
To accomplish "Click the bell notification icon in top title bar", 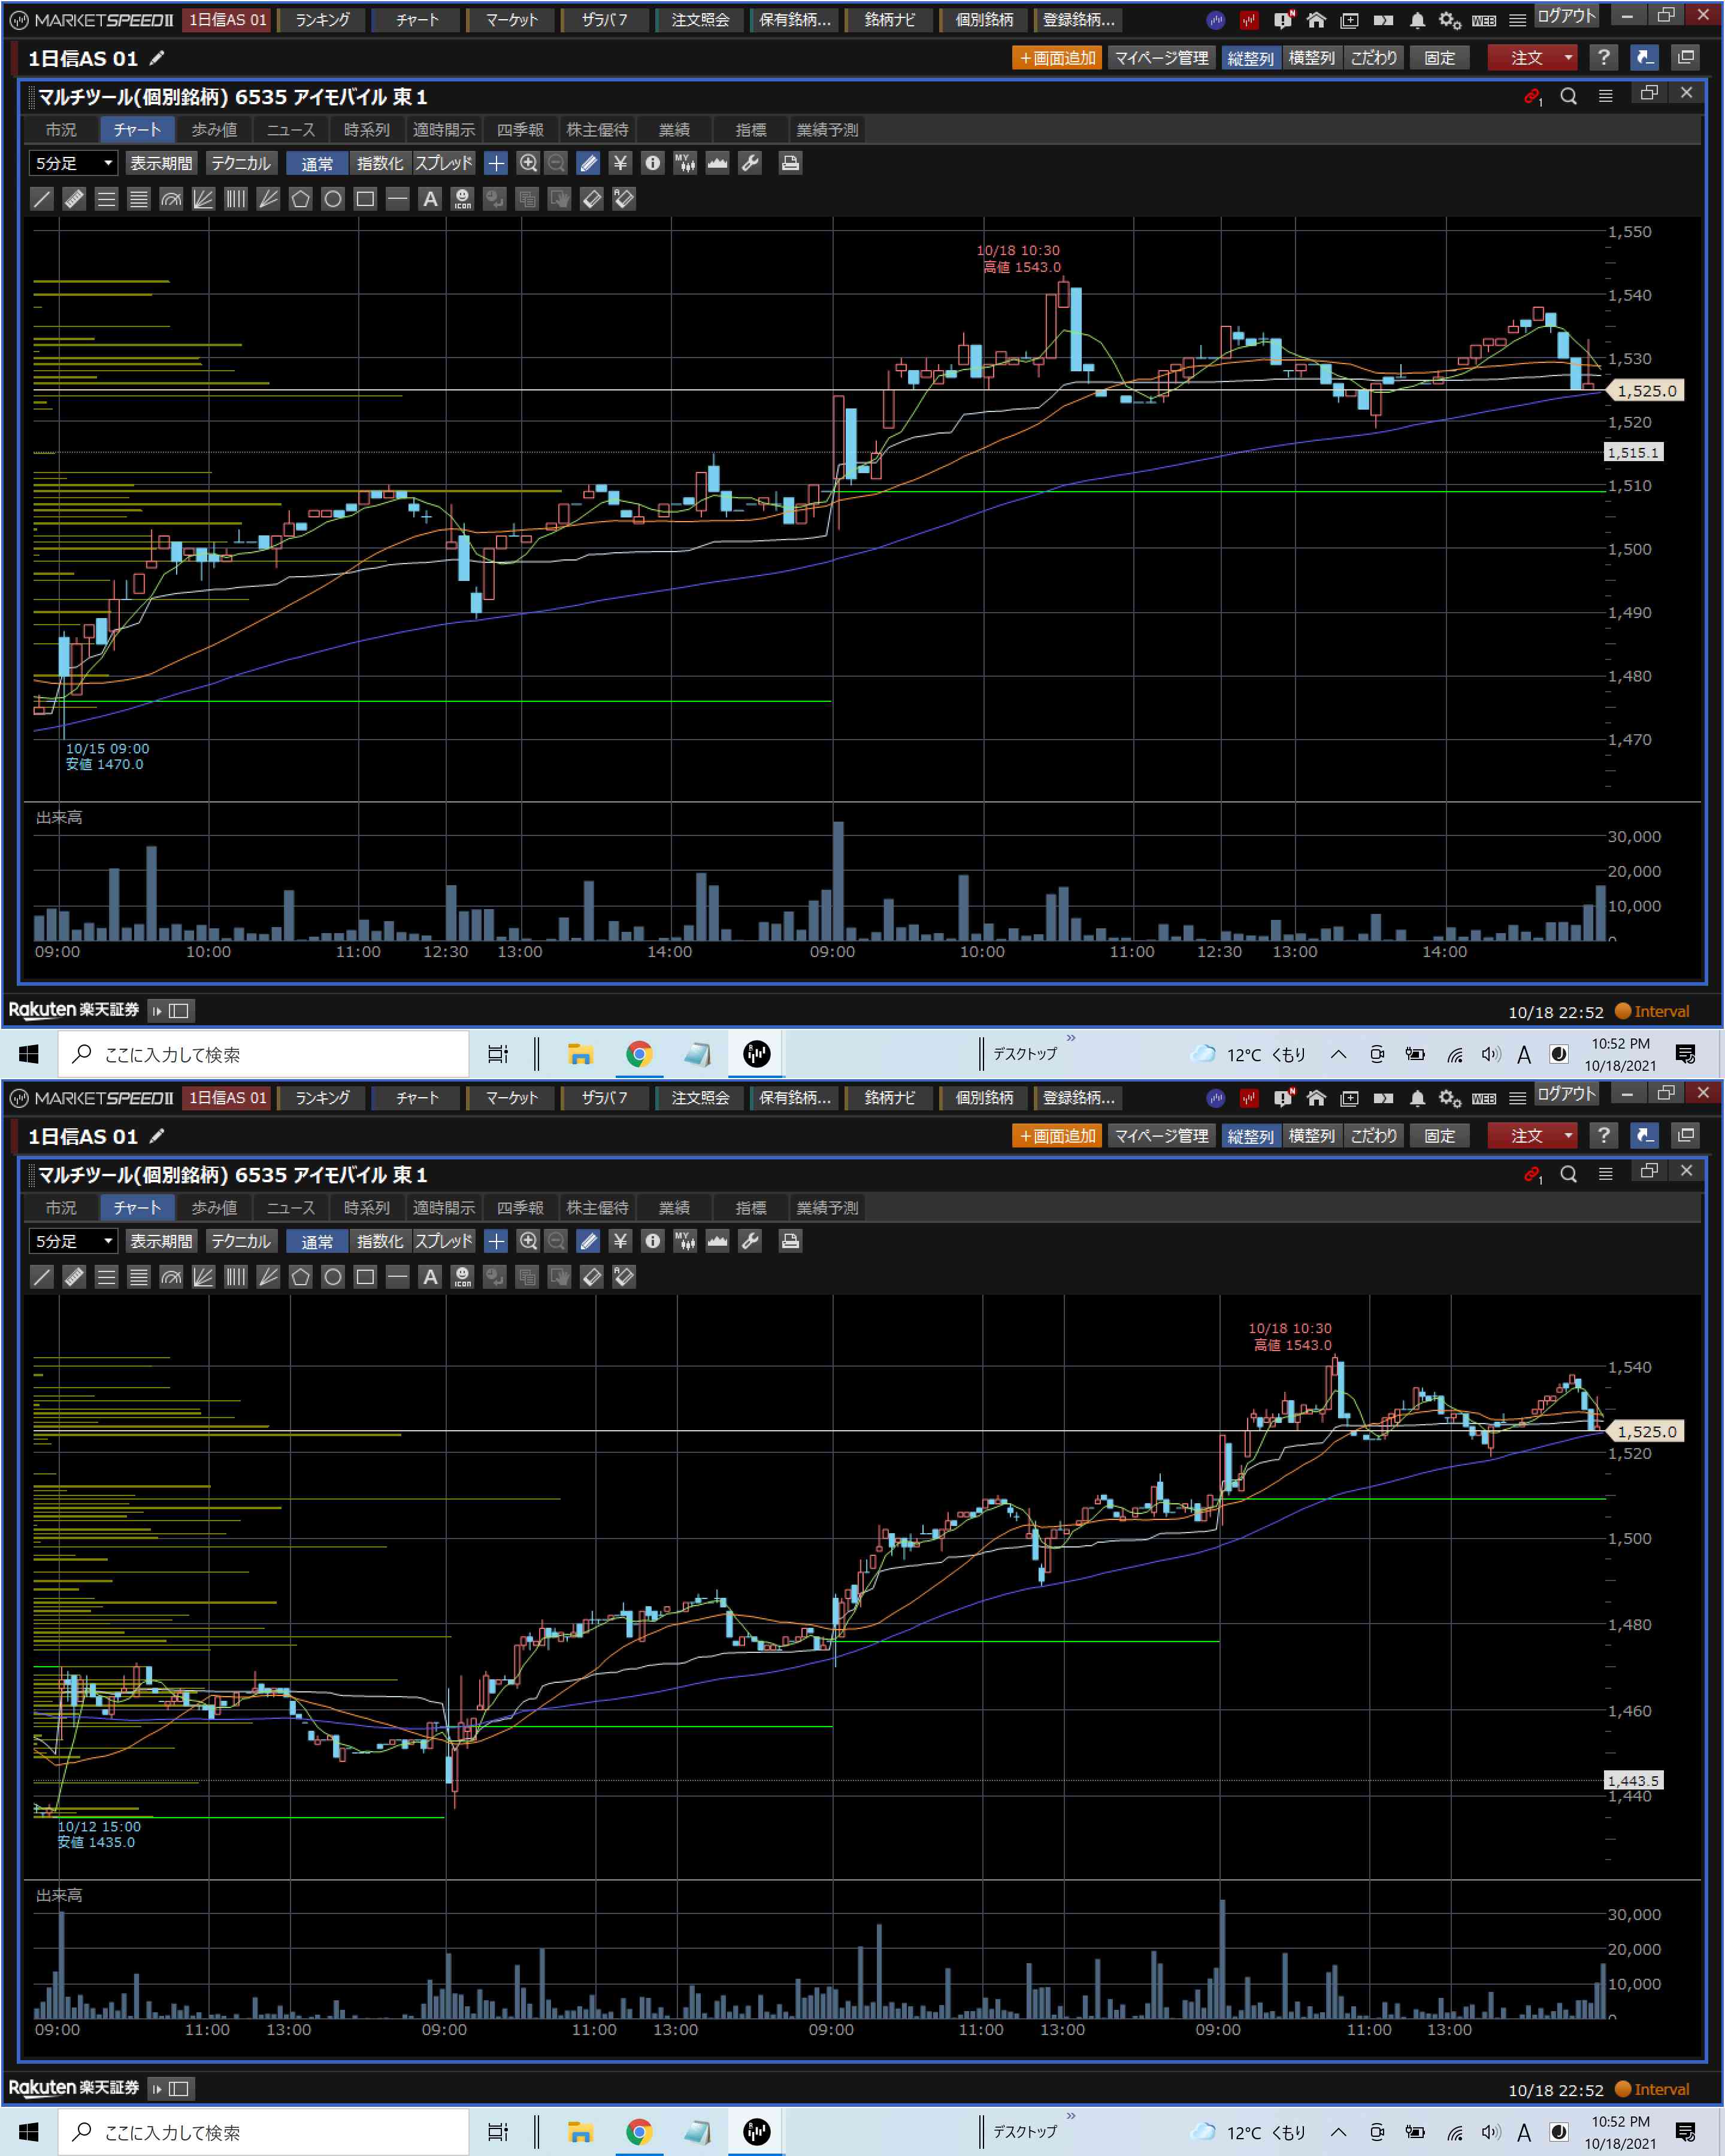I will click(1417, 20).
